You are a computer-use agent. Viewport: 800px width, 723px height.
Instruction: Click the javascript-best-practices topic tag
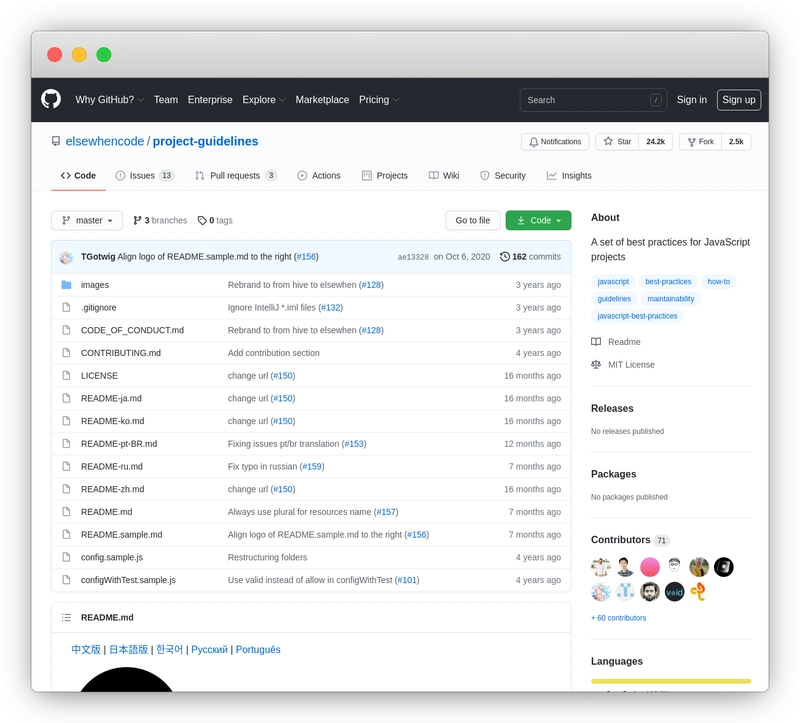point(638,316)
